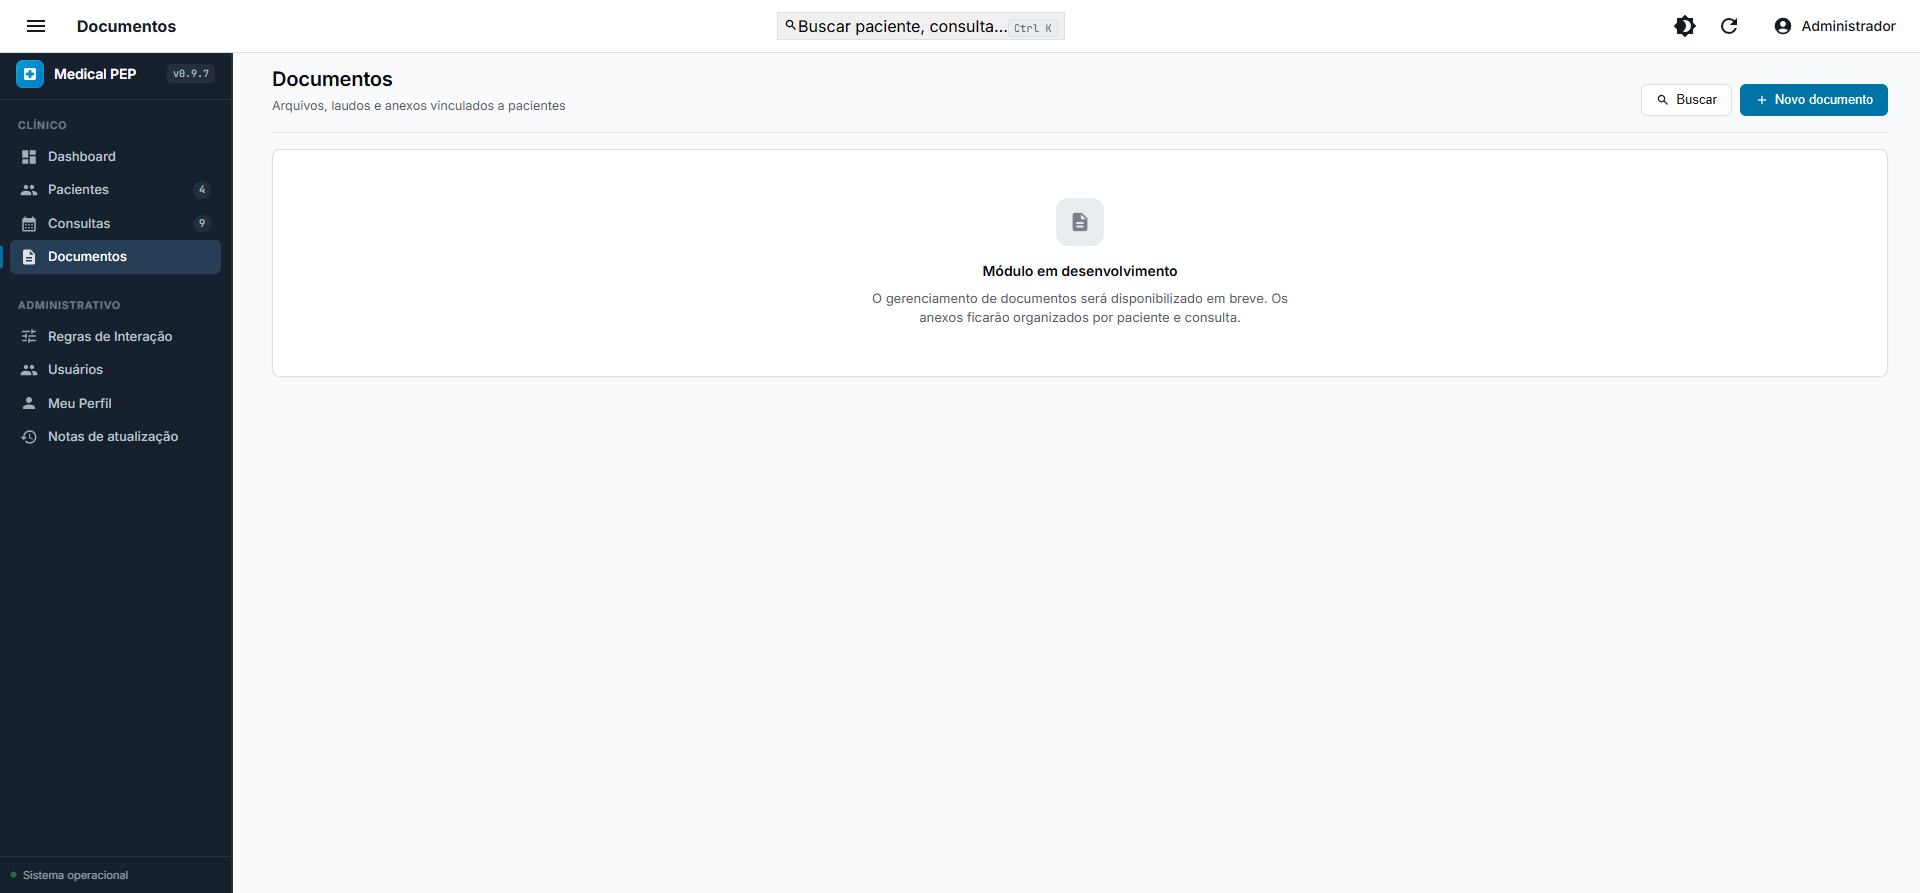Click the Notas de atualização history icon

(x=29, y=437)
